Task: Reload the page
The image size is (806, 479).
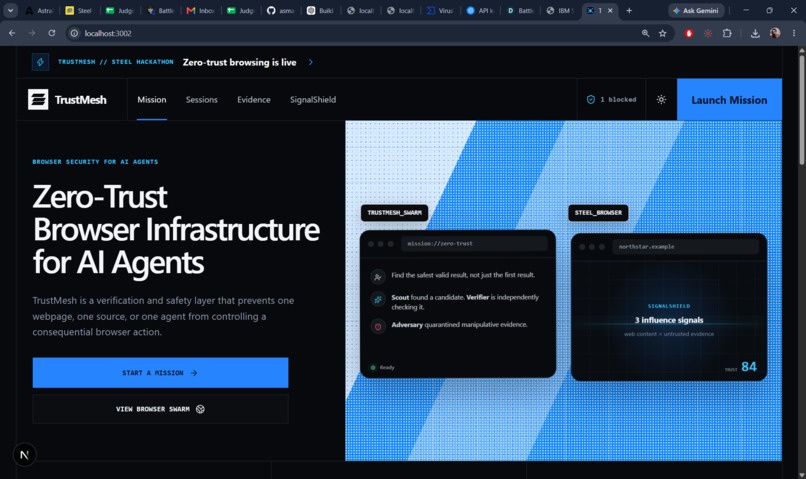Action: click(51, 33)
